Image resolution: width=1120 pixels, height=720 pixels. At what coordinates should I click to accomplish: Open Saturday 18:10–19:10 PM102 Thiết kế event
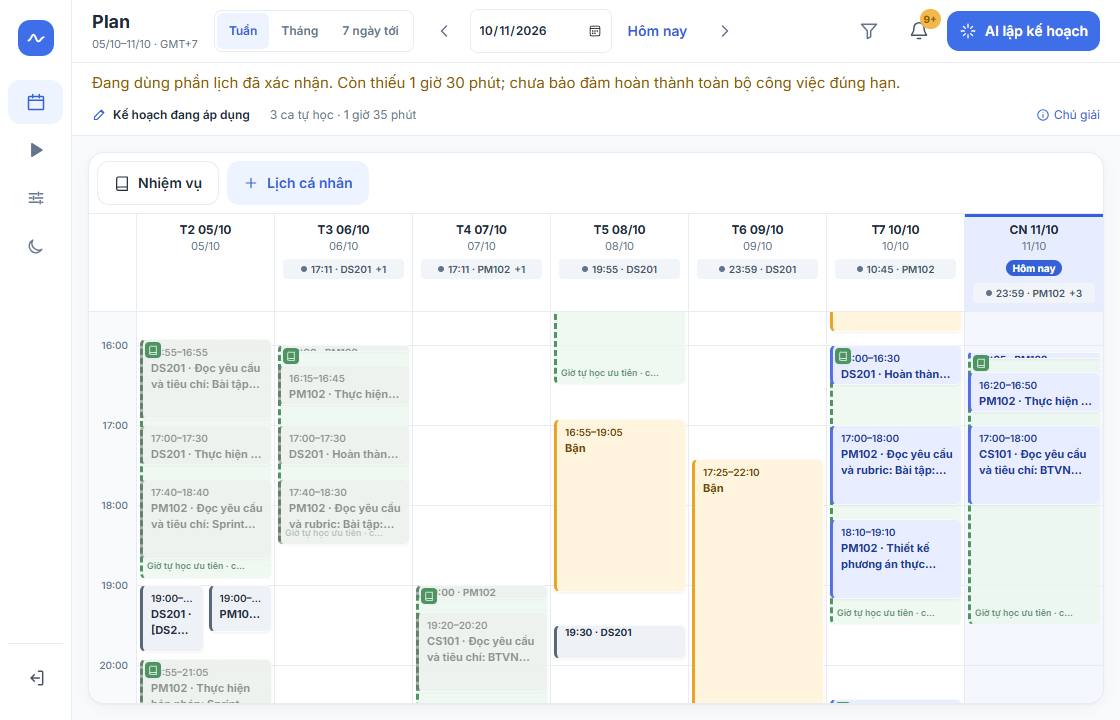pyautogui.click(x=896, y=559)
